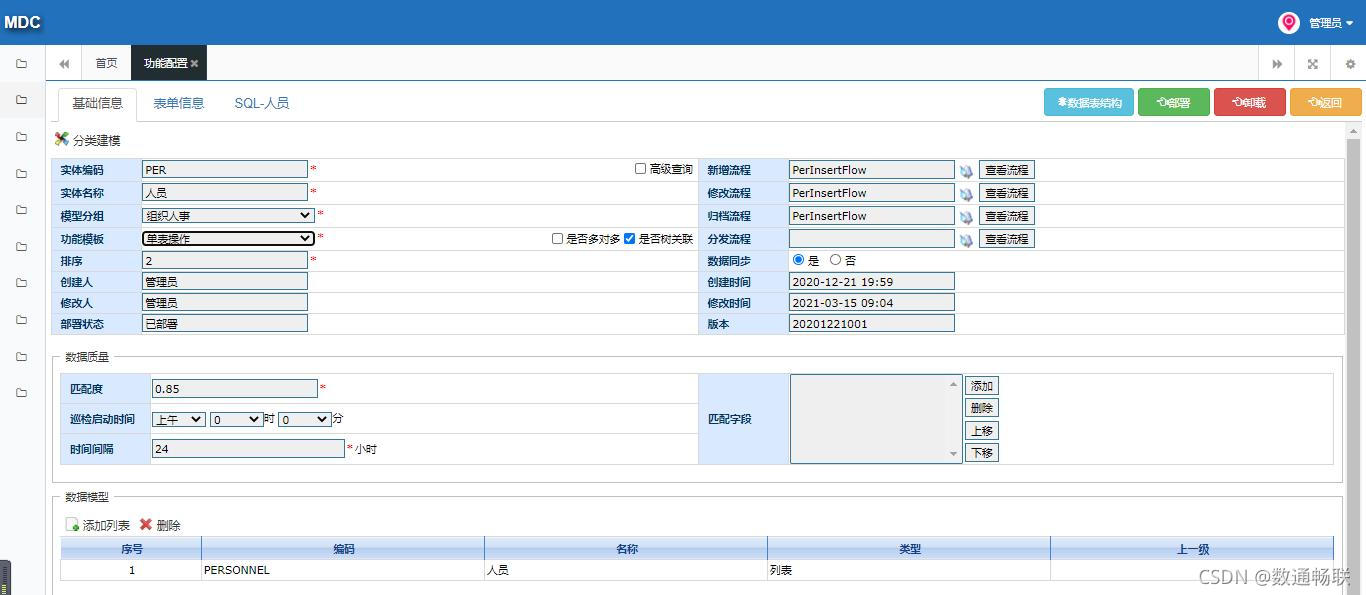This screenshot has width=1366, height=595.
Task: Click the flow picker icon beside 归档流程
Action: coord(966,217)
